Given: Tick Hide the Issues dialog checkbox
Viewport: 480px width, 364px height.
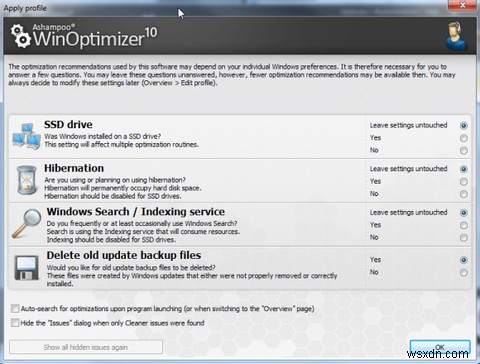Looking at the screenshot, I should [x=15, y=323].
